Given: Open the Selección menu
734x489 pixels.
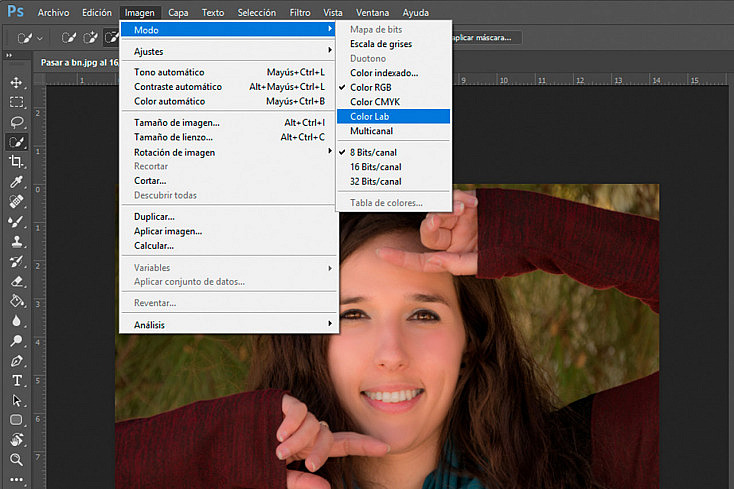Looking at the screenshot, I should [x=257, y=13].
